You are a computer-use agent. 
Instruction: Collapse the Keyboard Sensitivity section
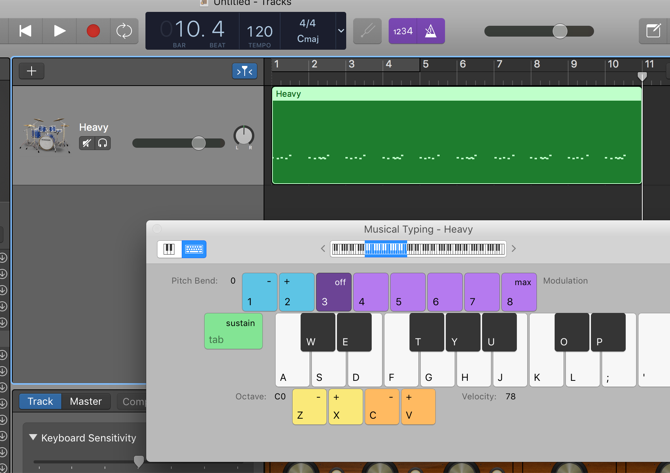[33, 438]
